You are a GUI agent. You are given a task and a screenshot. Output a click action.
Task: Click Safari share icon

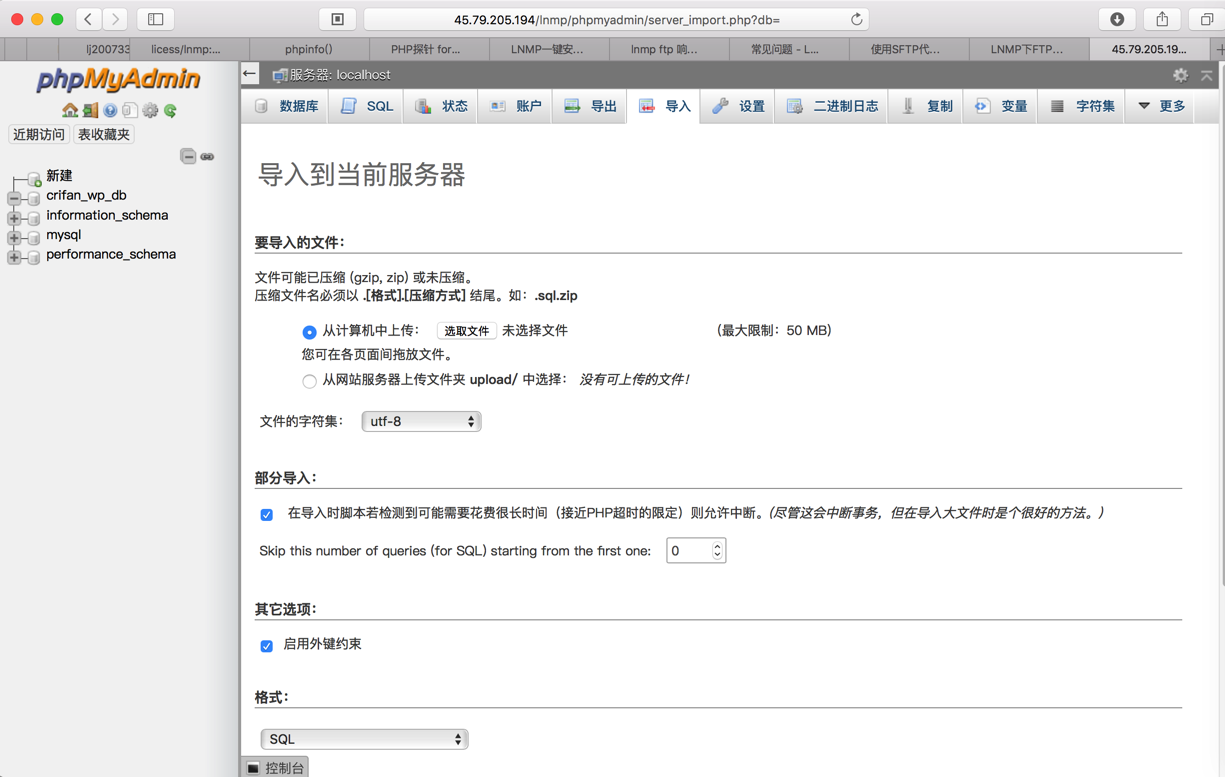tap(1162, 19)
